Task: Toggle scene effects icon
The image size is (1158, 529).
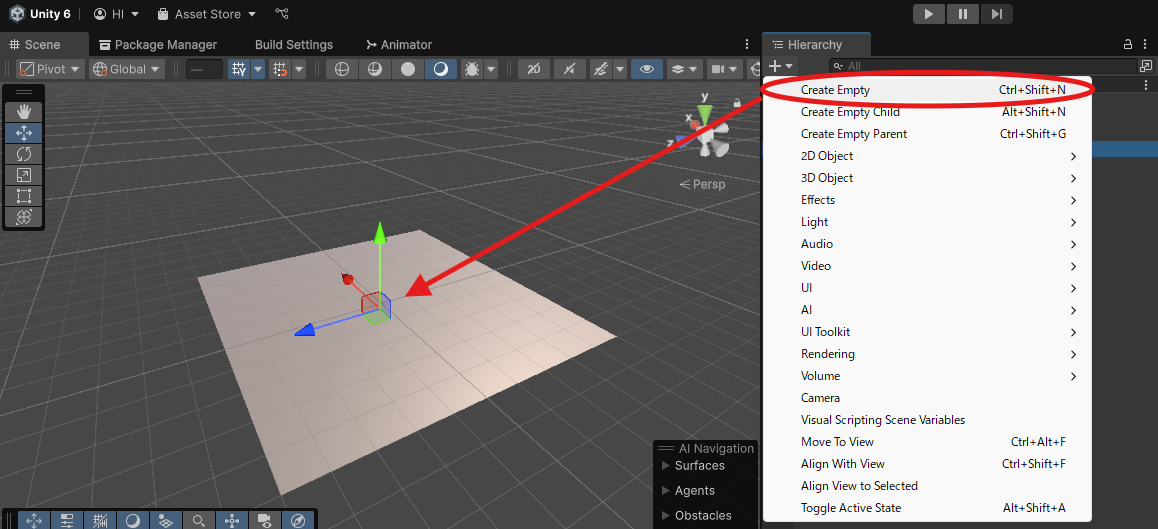Action: [601, 69]
